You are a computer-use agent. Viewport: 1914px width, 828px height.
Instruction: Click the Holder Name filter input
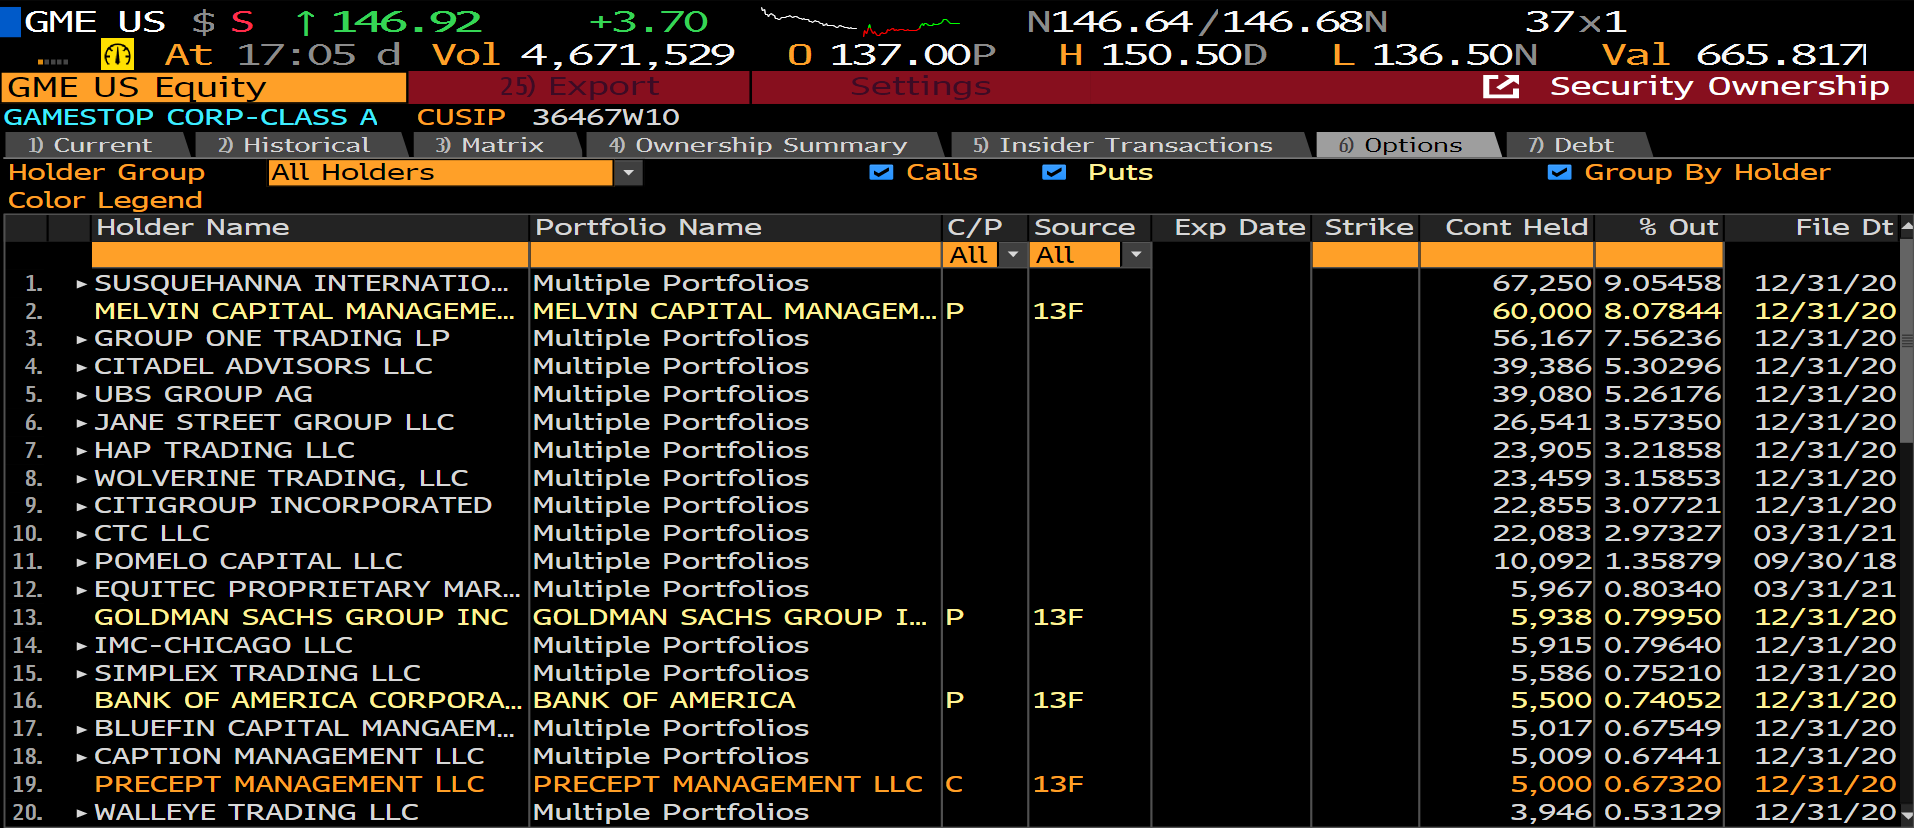309,255
